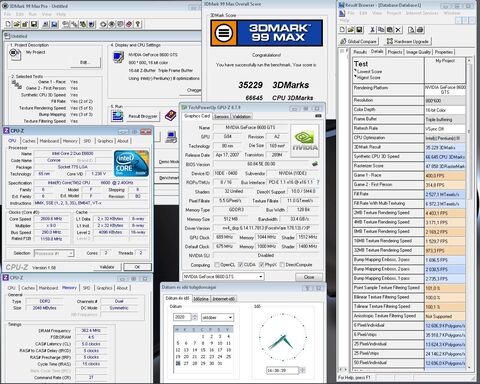480x384 pixels.
Task: Switch to Image Quality tab in Result Browser
Action: pos(419,52)
